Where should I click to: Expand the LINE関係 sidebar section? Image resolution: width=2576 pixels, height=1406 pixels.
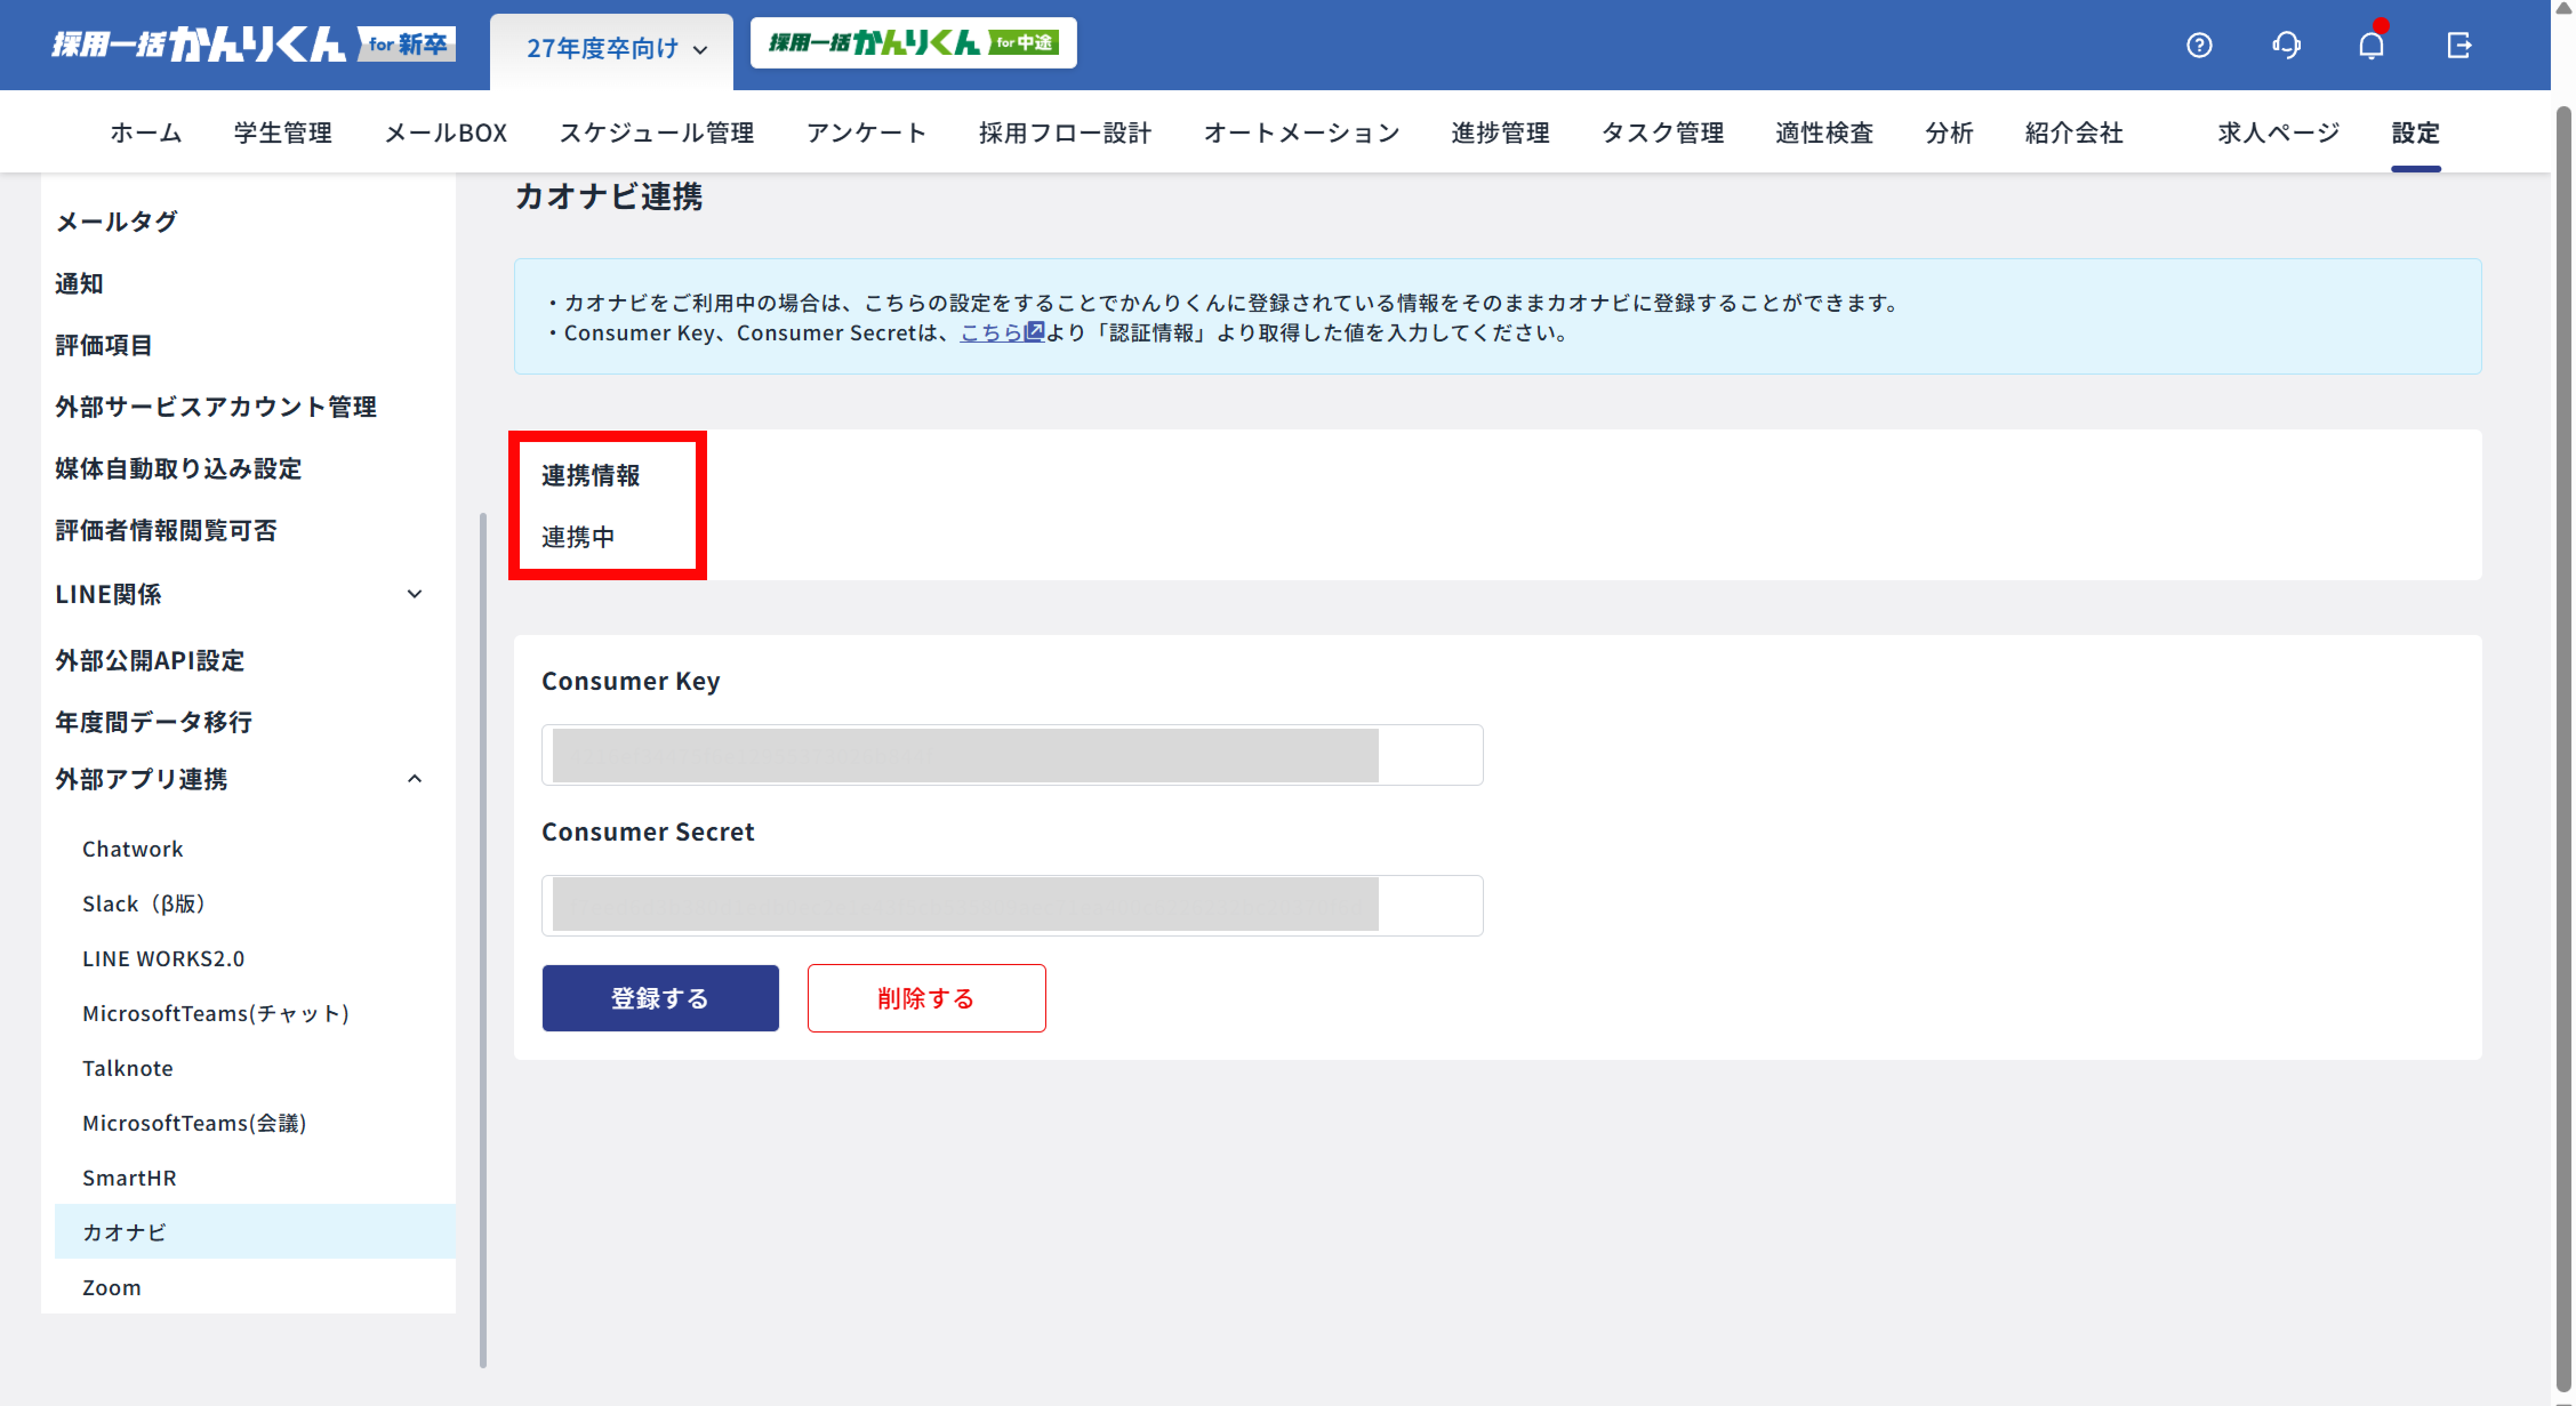click(x=414, y=594)
